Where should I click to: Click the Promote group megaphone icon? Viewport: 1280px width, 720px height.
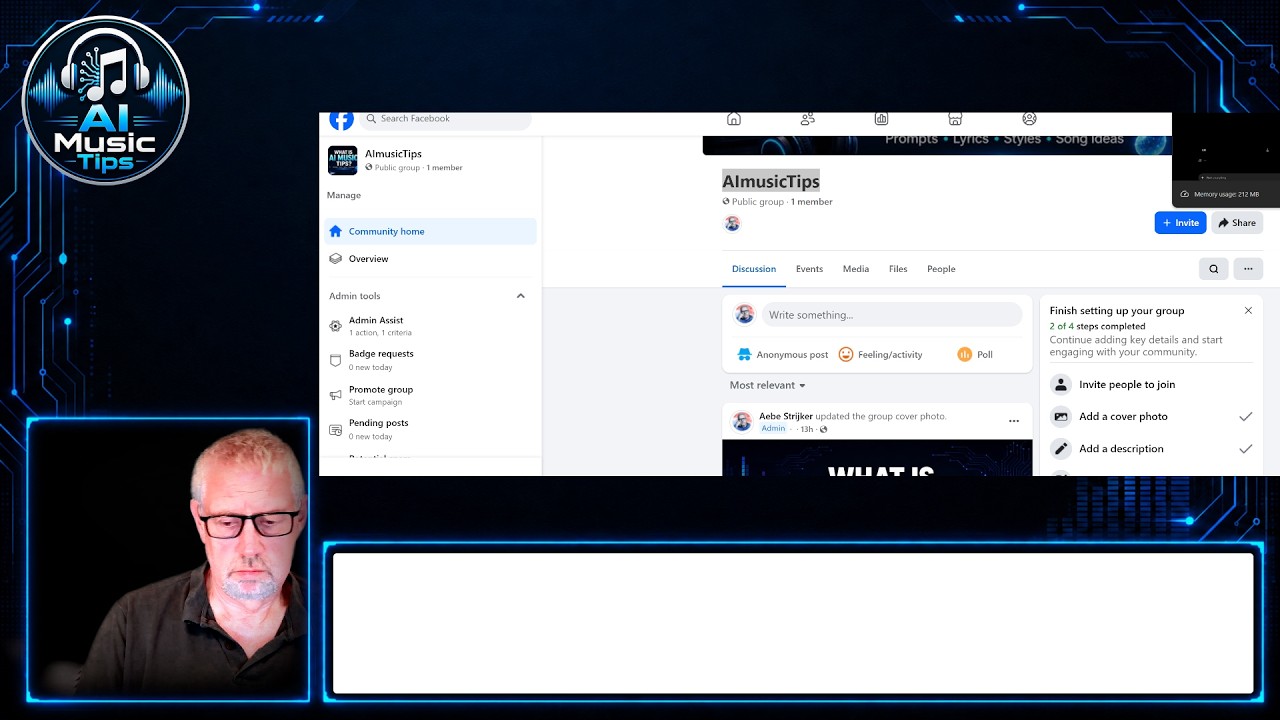click(335, 395)
